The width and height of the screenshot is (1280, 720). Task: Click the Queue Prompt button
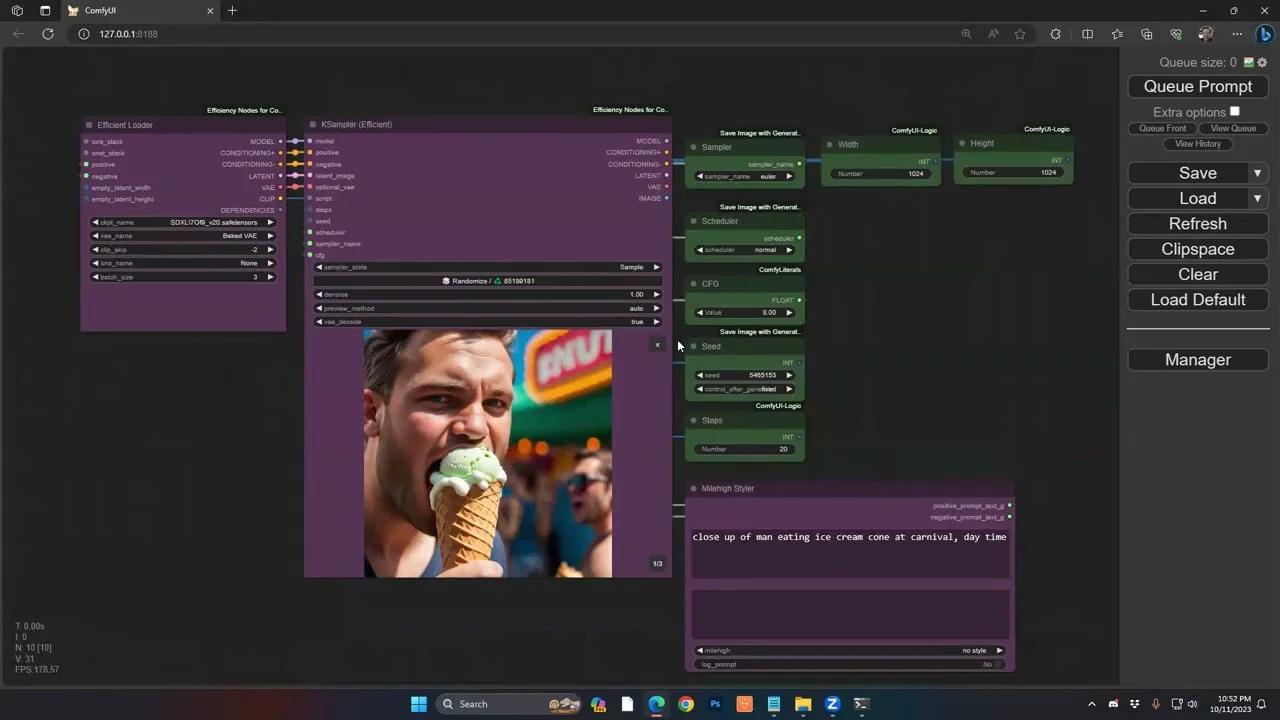click(x=1197, y=86)
